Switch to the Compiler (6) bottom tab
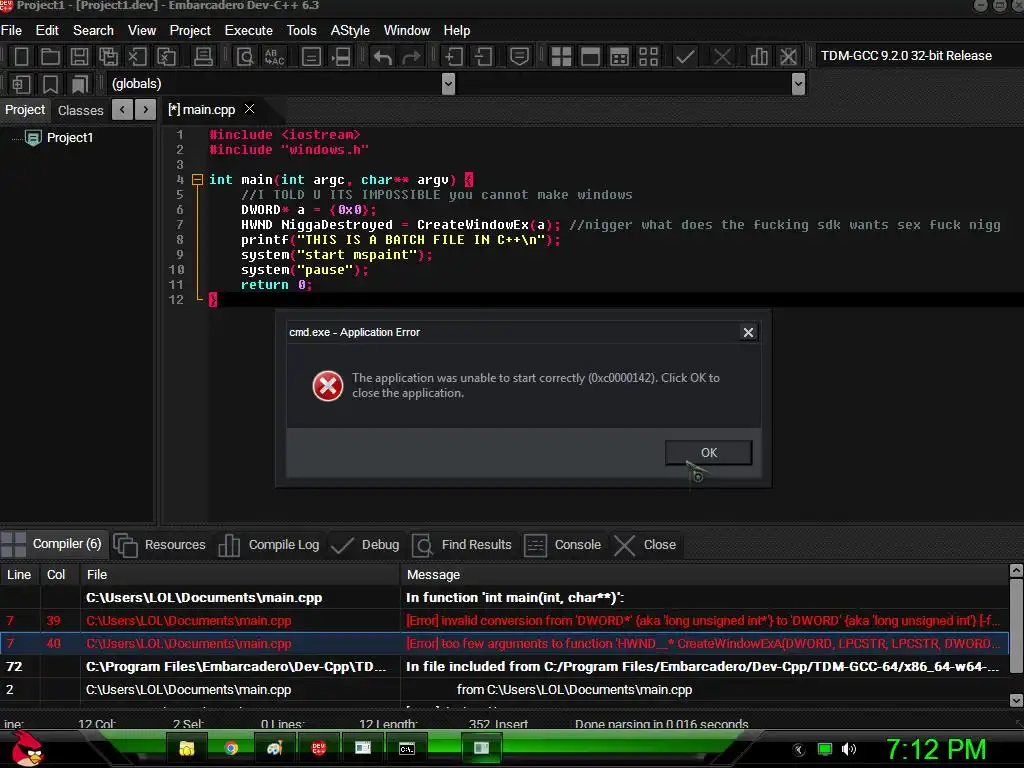This screenshot has width=1024, height=768. [x=52, y=544]
